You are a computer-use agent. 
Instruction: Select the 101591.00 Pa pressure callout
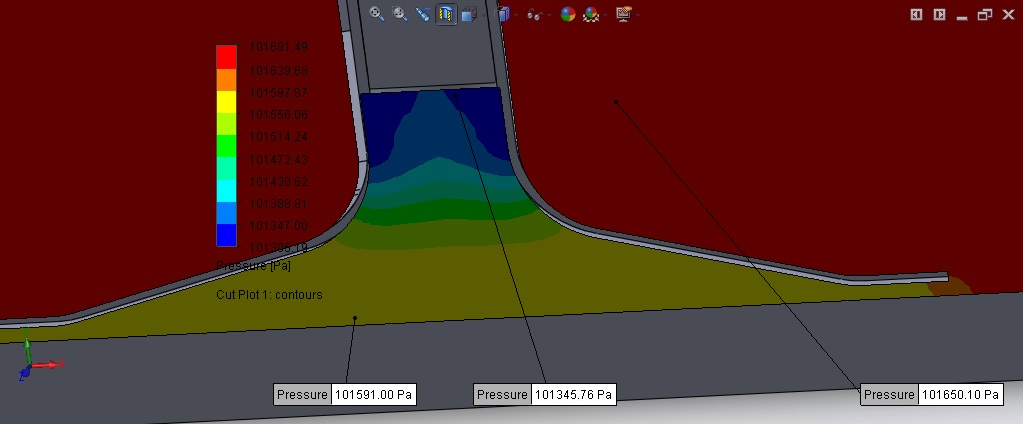tap(344, 395)
